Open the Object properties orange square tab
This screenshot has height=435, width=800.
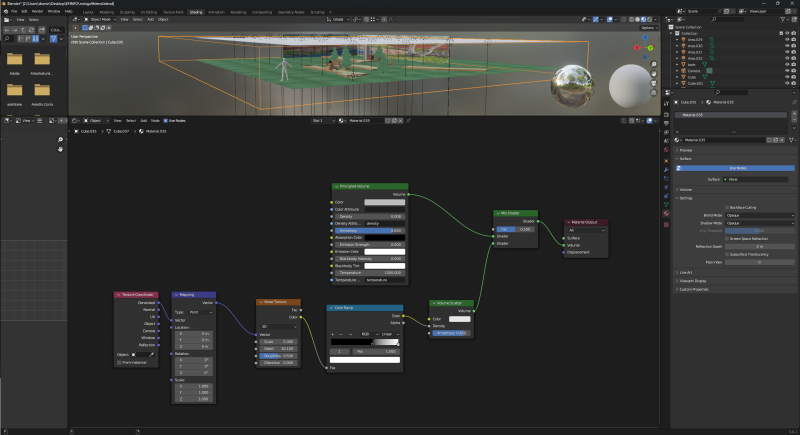[666, 161]
